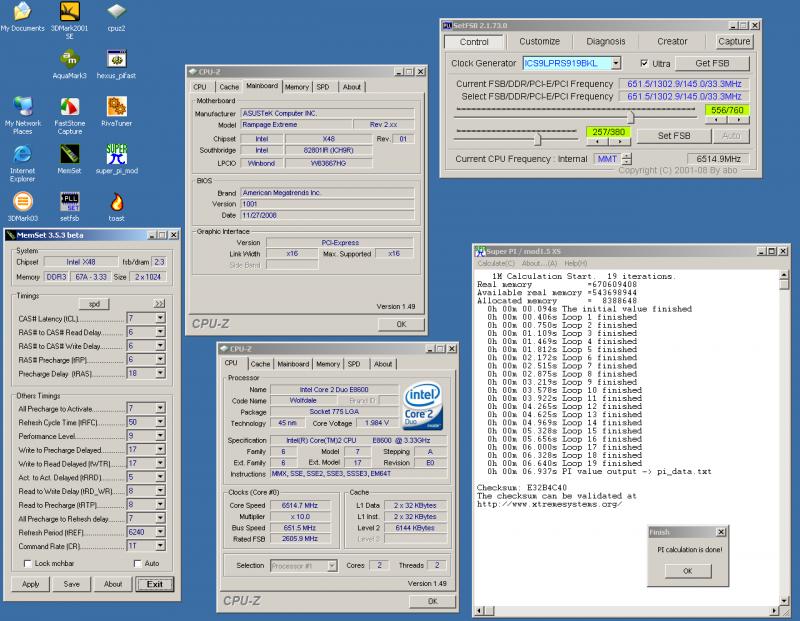Open Processor Selection dropdown in CPU-Z

click(x=332, y=565)
